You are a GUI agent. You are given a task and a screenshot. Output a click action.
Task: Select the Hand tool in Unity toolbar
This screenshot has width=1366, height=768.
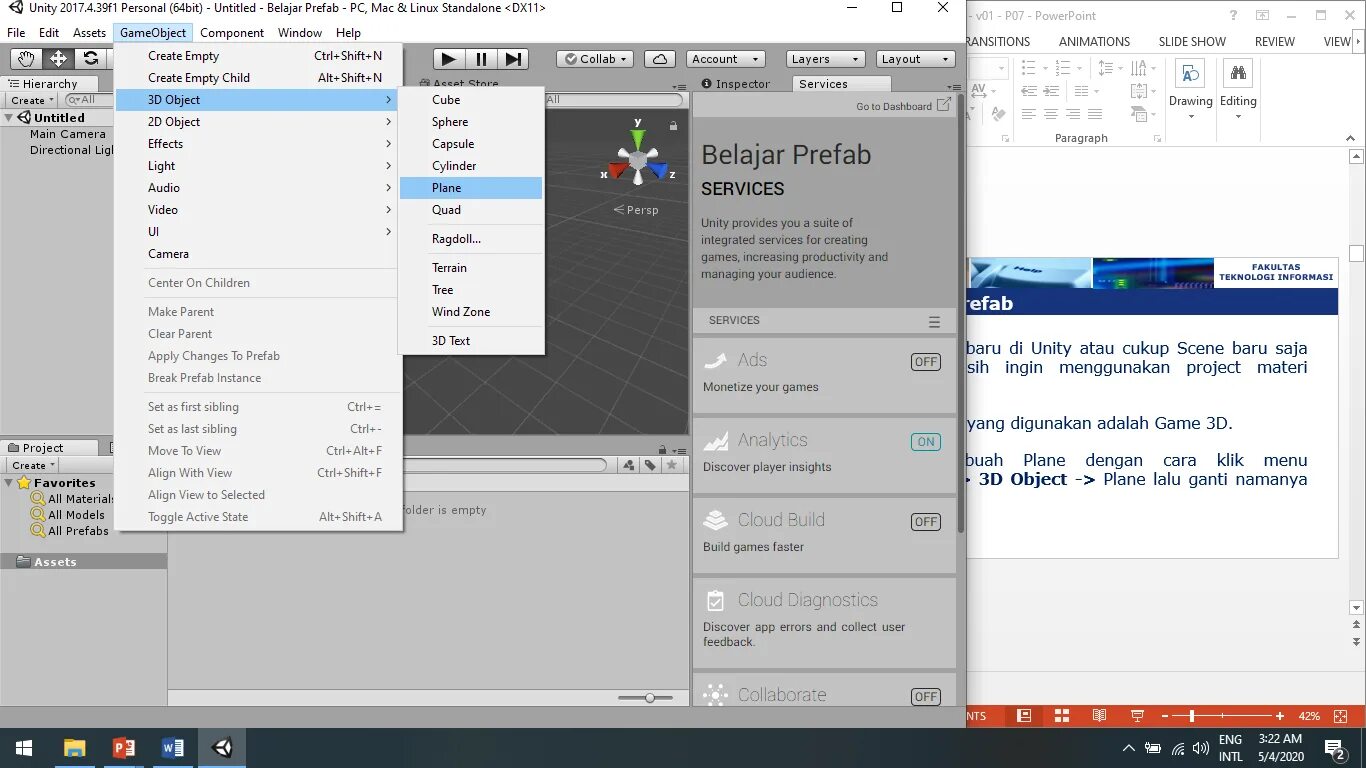point(27,59)
